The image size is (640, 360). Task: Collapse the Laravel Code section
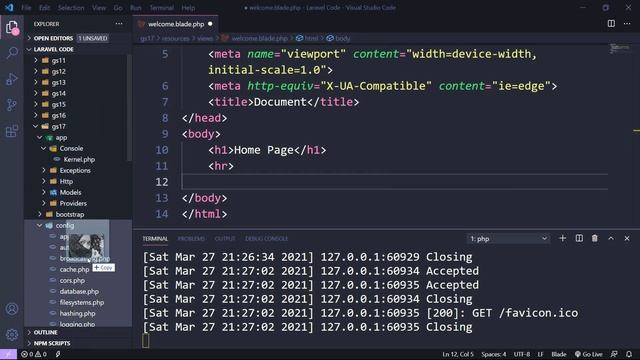click(78, 49)
